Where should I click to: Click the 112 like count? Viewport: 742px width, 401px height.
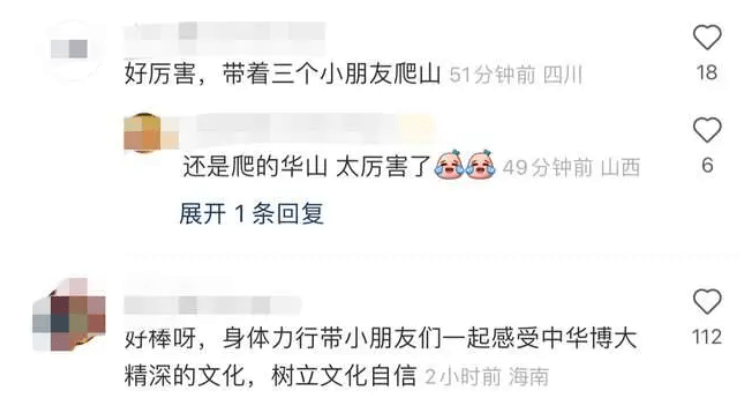[x=707, y=337]
